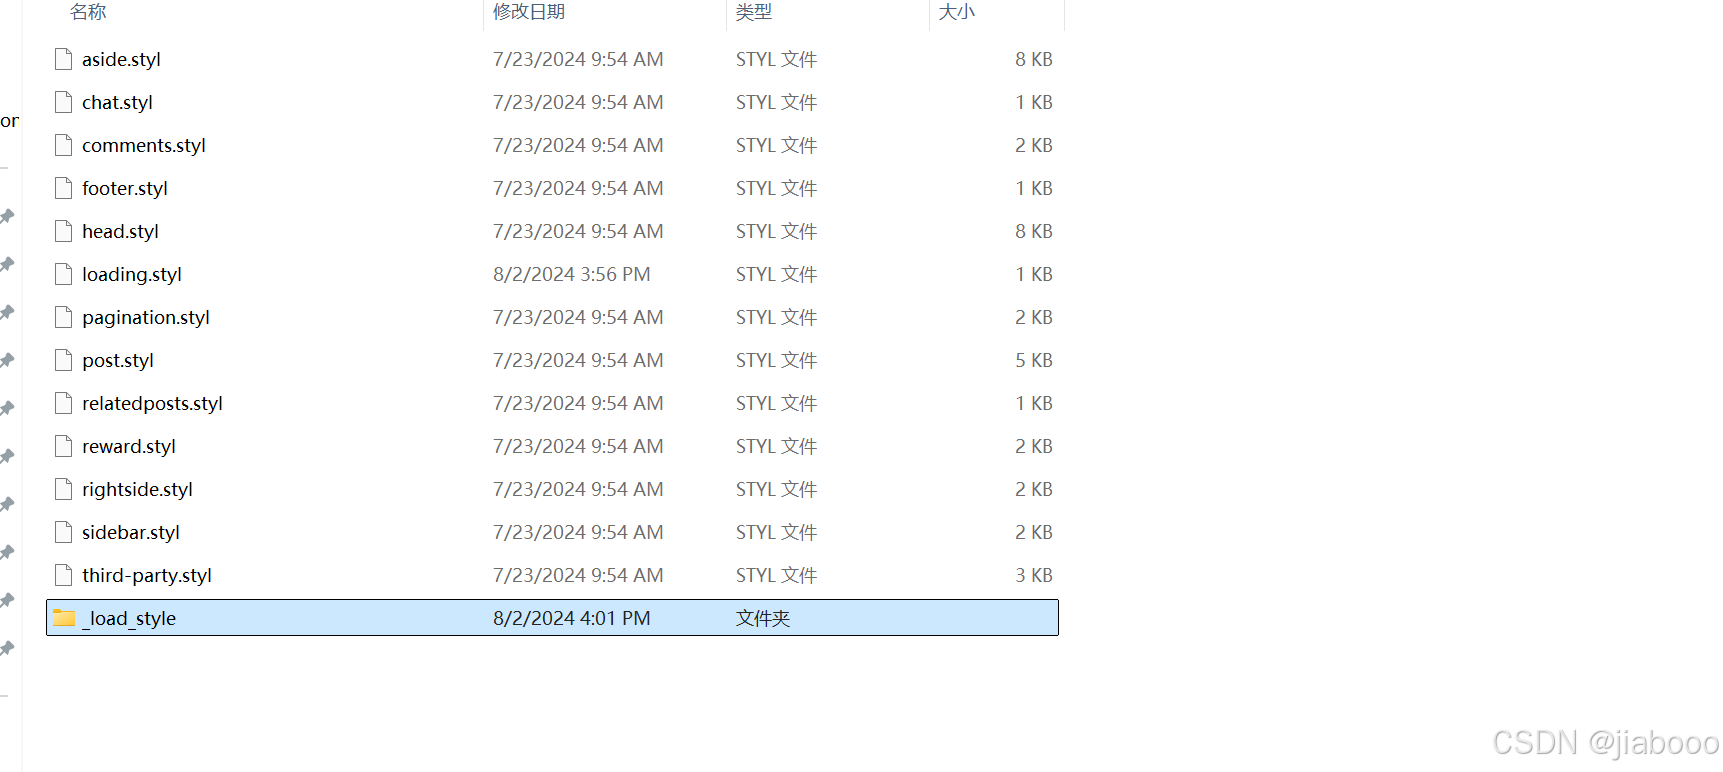The image size is (1723, 772).
Task: Click the head.styl file icon
Action: coord(64,231)
